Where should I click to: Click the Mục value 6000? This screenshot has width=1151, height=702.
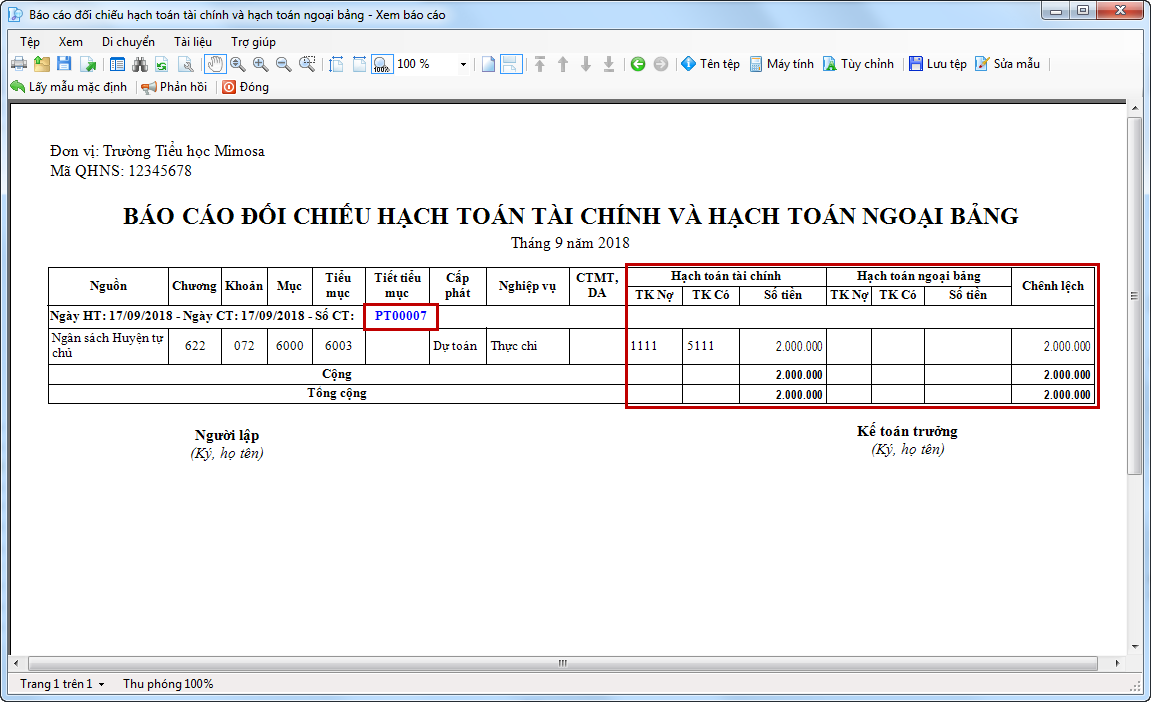click(289, 346)
